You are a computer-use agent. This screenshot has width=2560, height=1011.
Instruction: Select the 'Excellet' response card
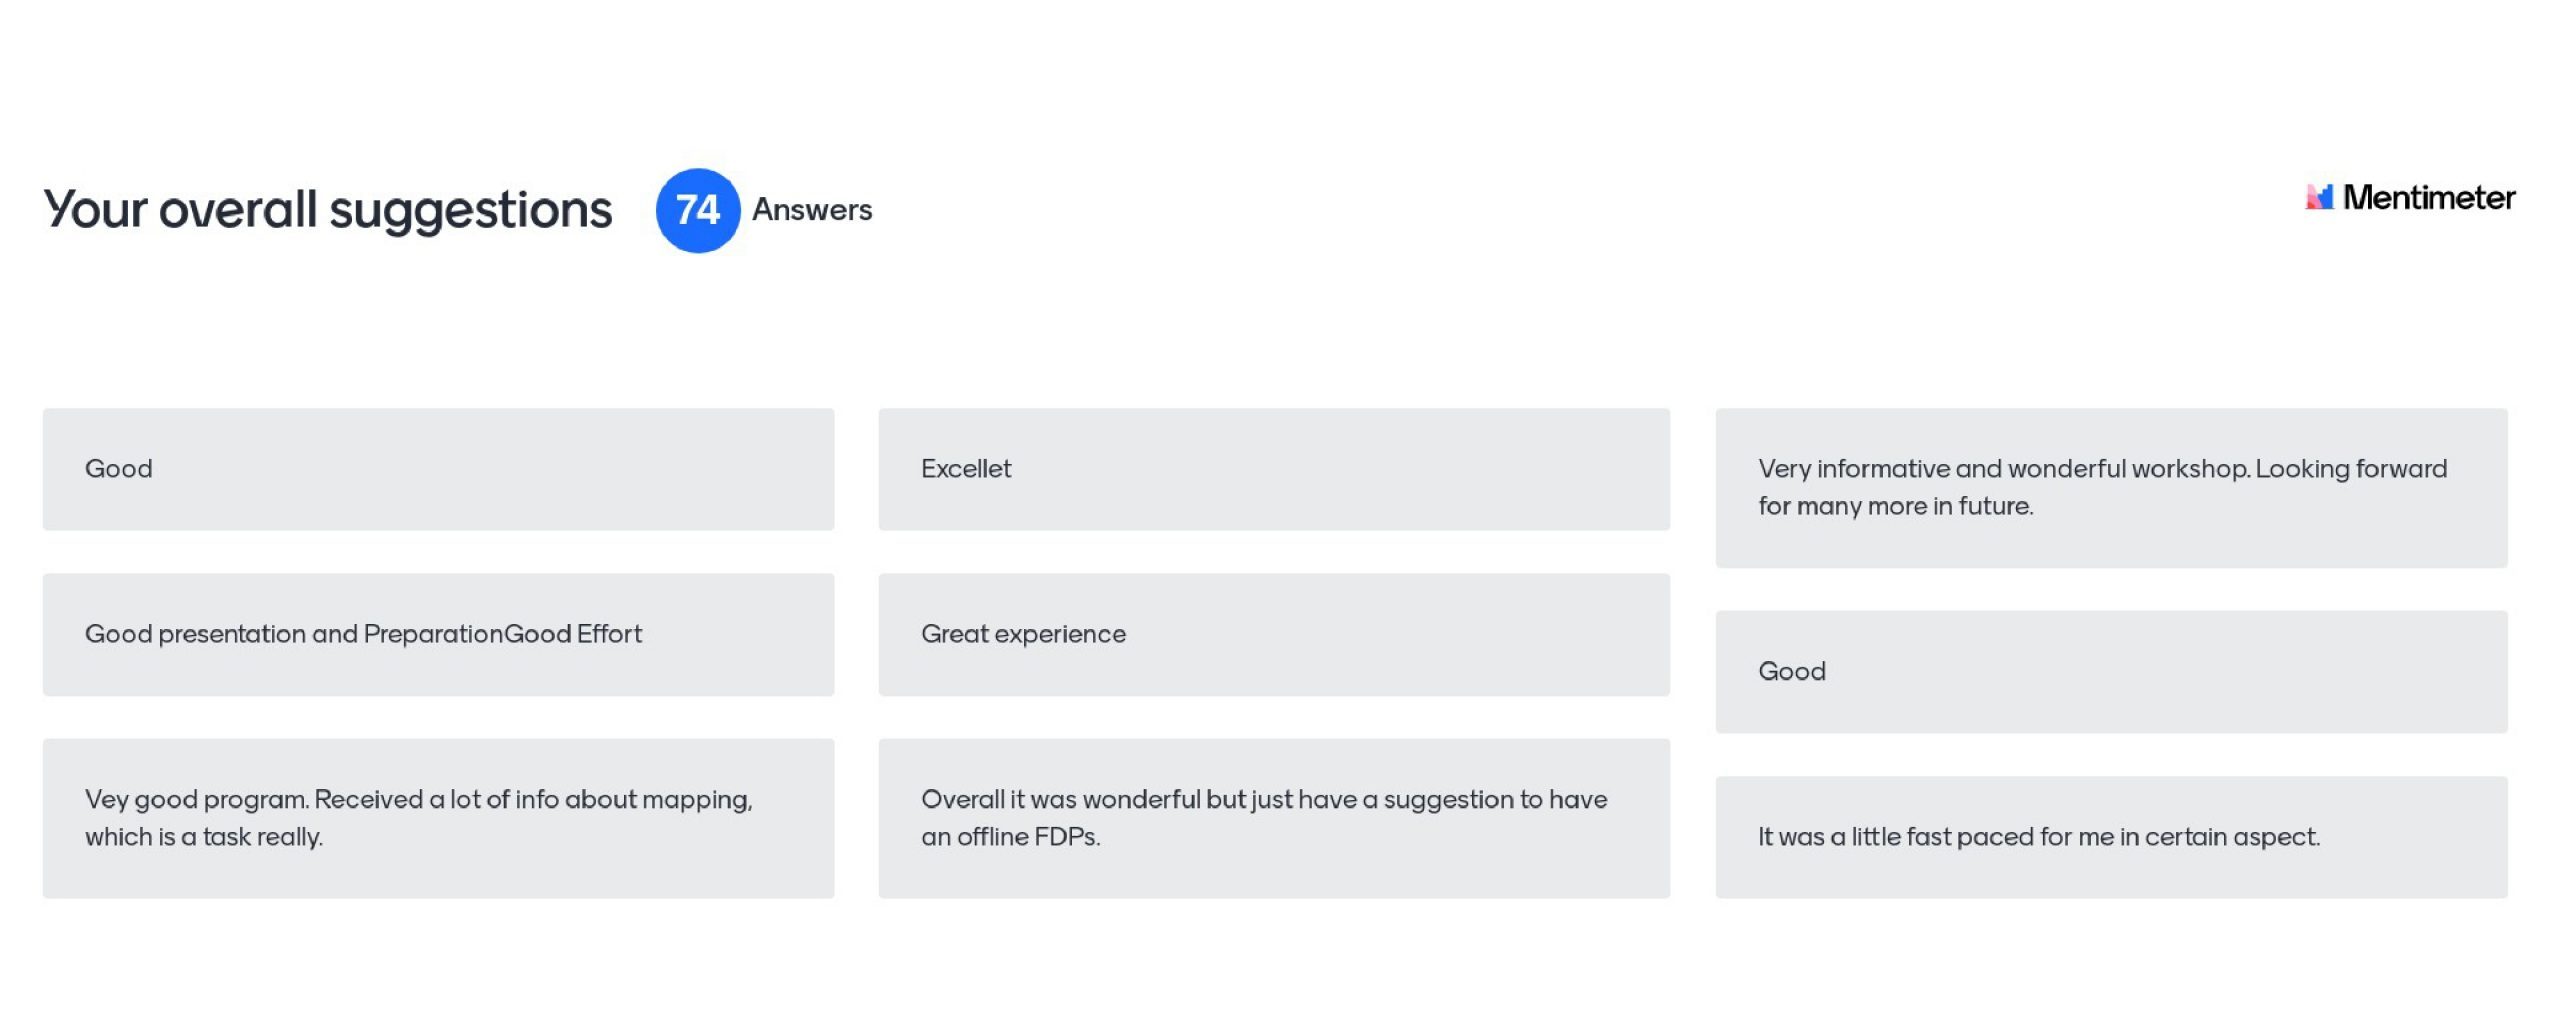1274,469
